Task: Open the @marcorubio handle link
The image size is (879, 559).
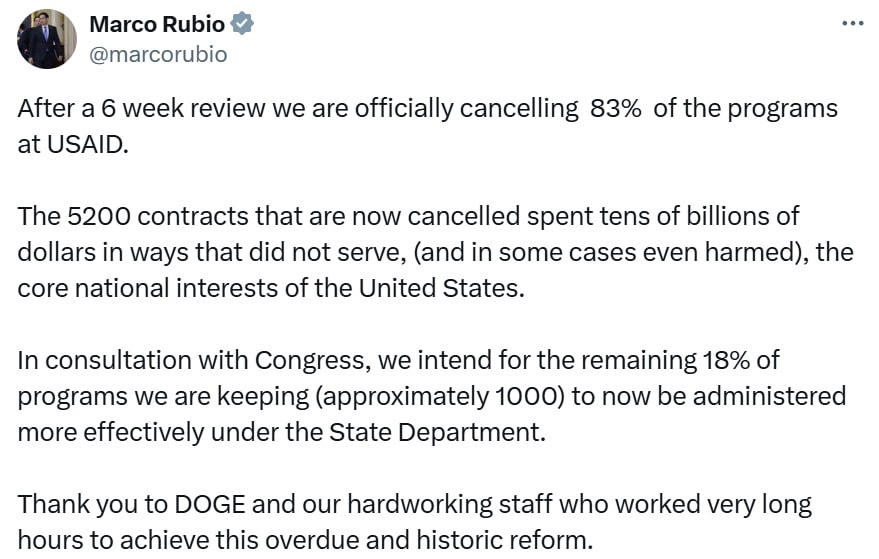Action: [158, 55]
